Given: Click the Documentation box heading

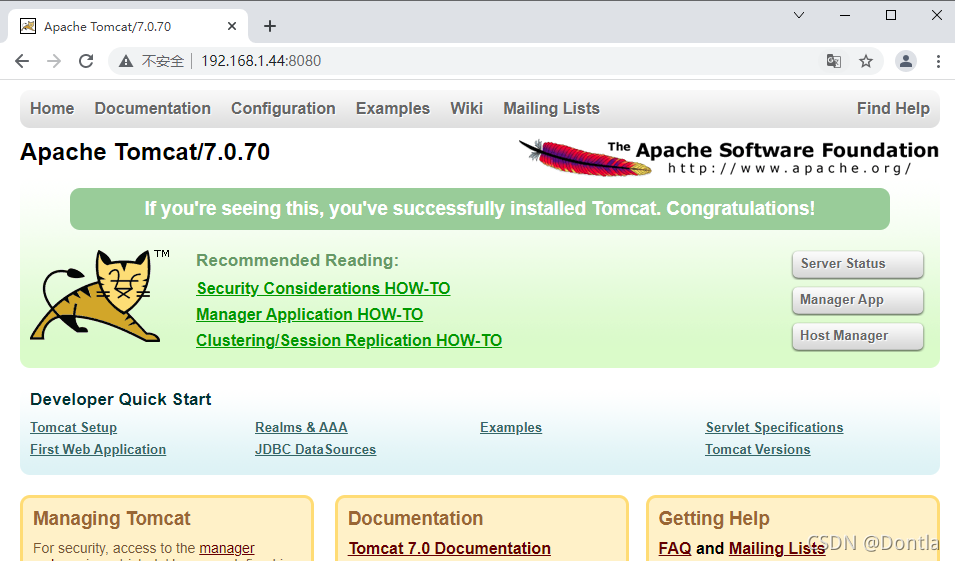Looking at the screenshot, I should tap(415, 518).
